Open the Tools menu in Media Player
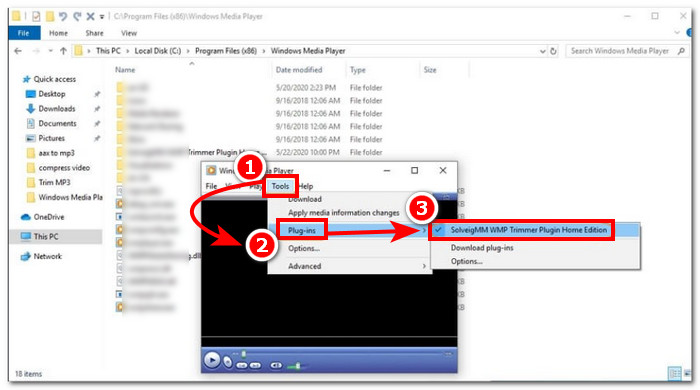This screenshot has height=390, width=700. click(x=280, y=186)
